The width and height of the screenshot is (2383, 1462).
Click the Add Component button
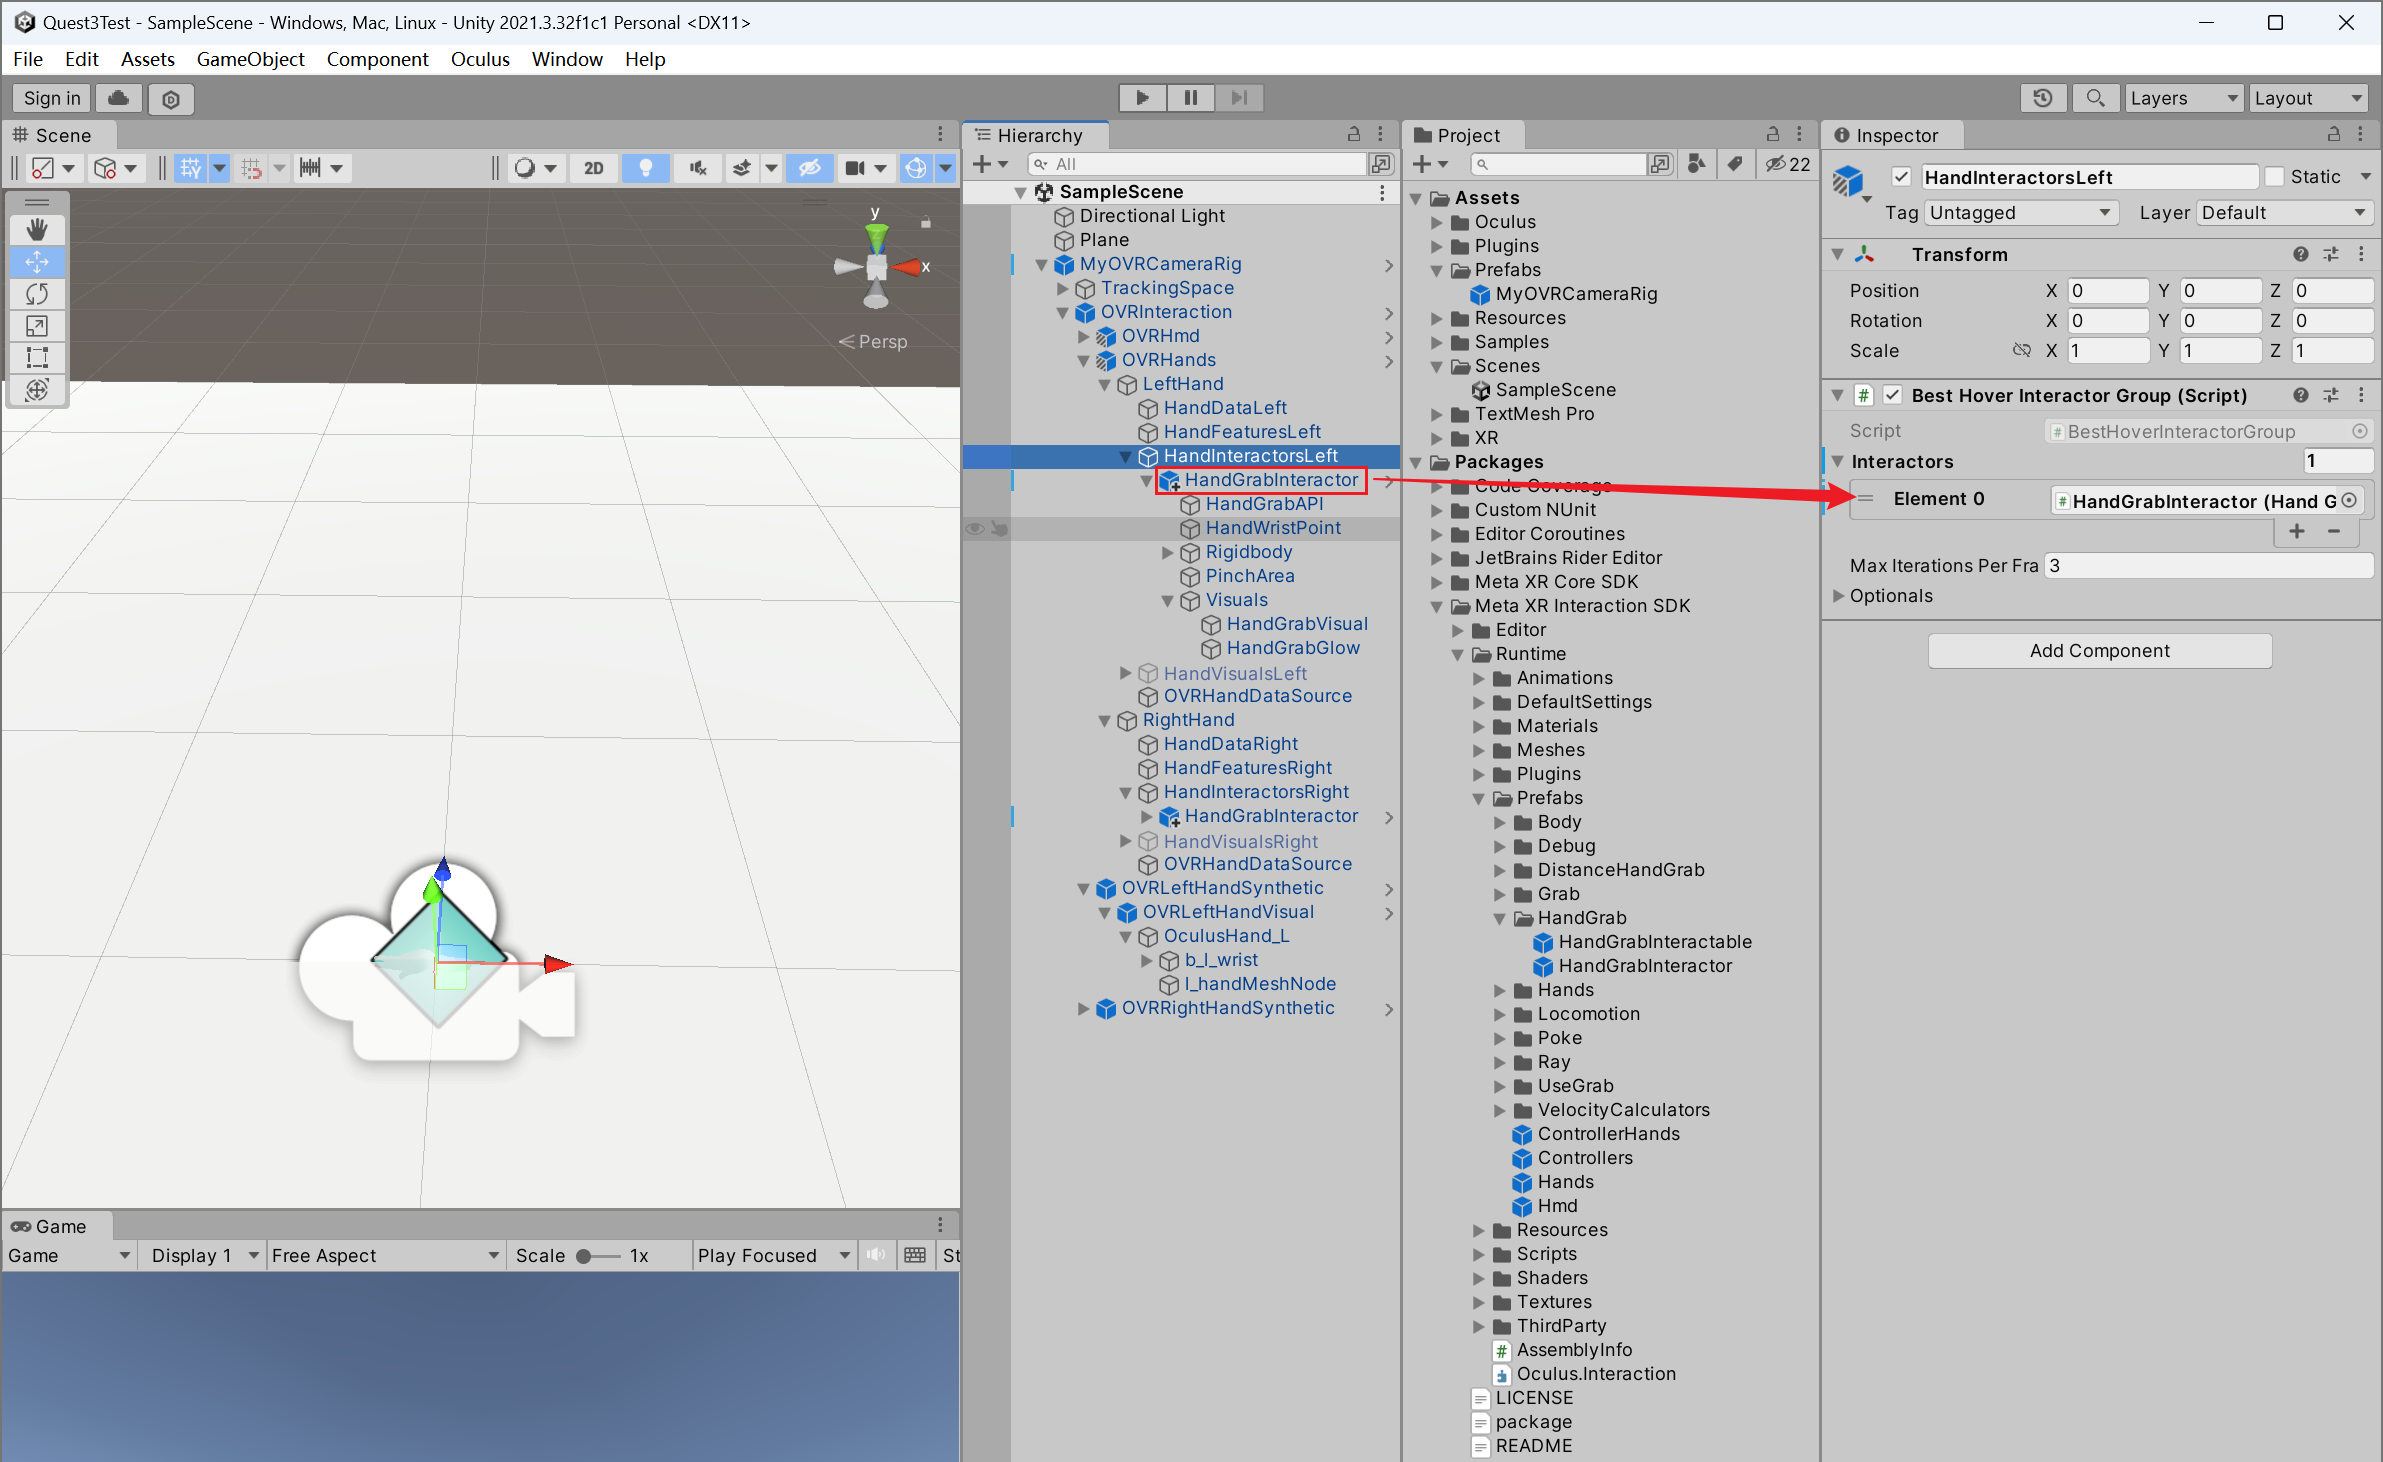pyautogui.click(x=2099, y=651)
